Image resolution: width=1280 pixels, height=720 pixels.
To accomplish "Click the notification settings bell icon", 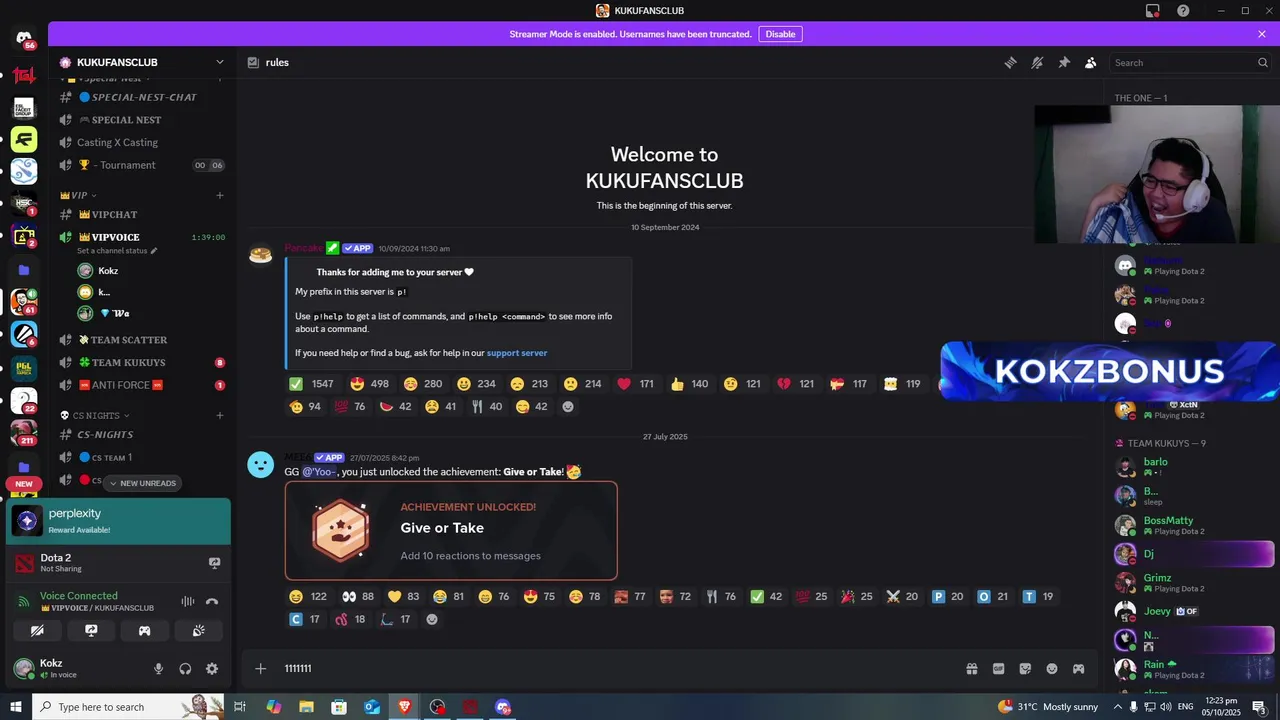I will click(x=1037, y=62).
